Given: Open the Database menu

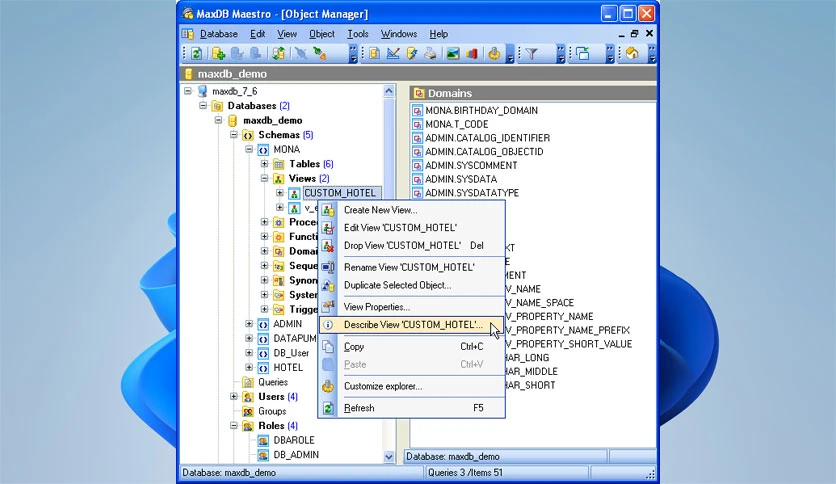Looking at the screenshot, I should [219, 34].
